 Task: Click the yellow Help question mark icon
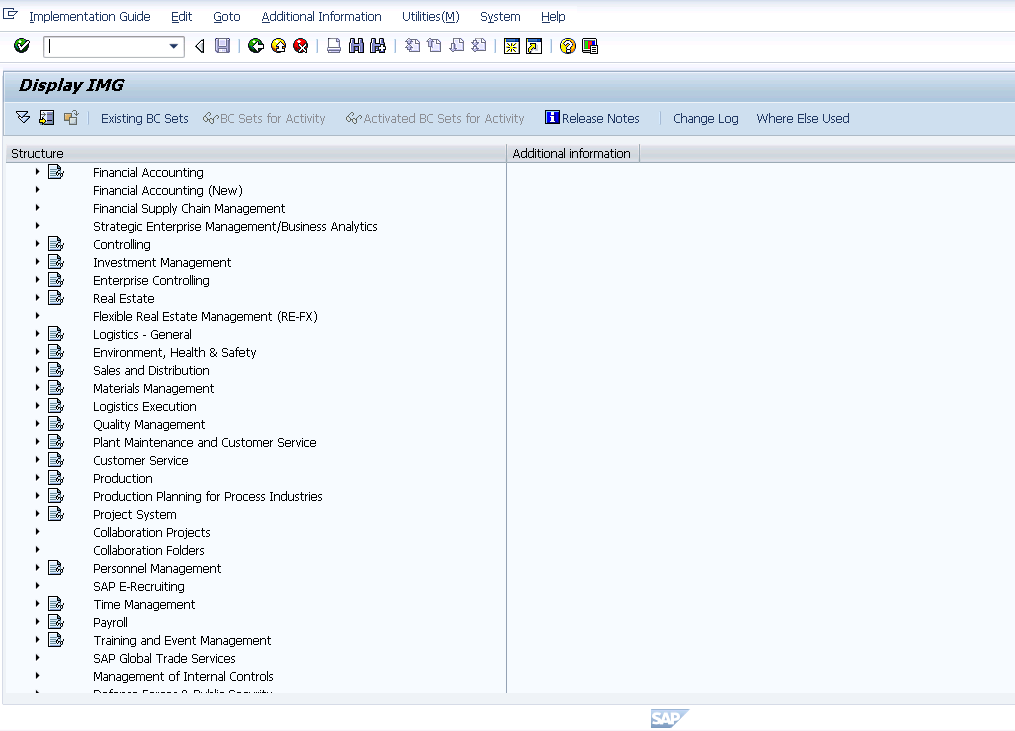pyautogui.click(x=568, y=46)
